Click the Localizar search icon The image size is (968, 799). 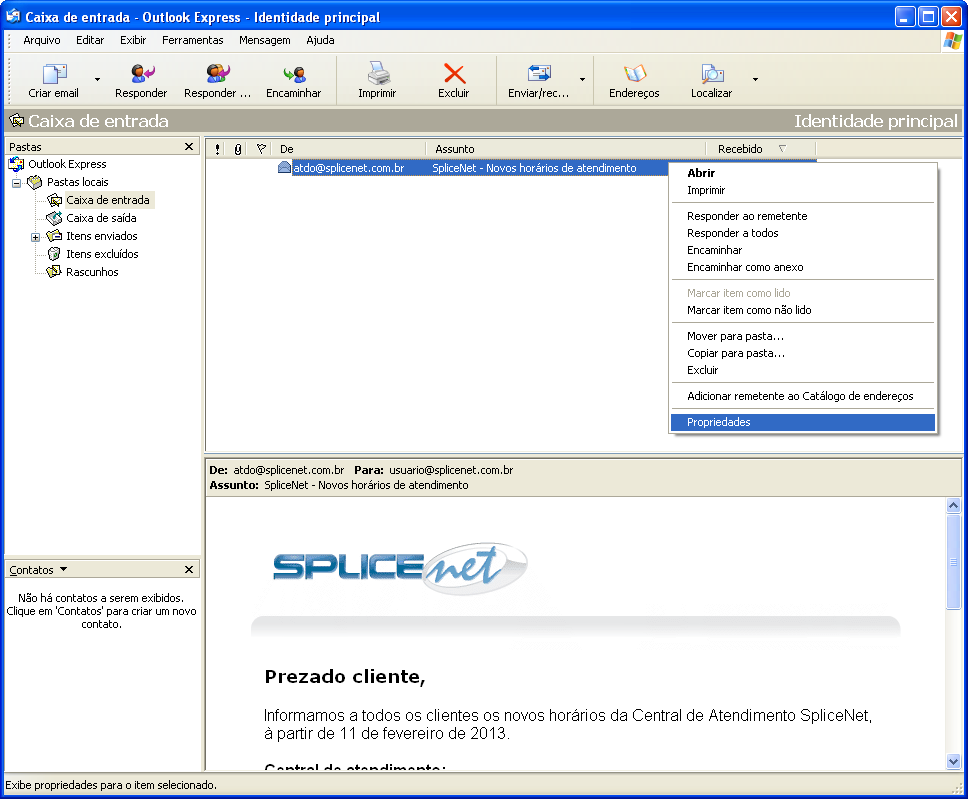(x=712, y=73)
